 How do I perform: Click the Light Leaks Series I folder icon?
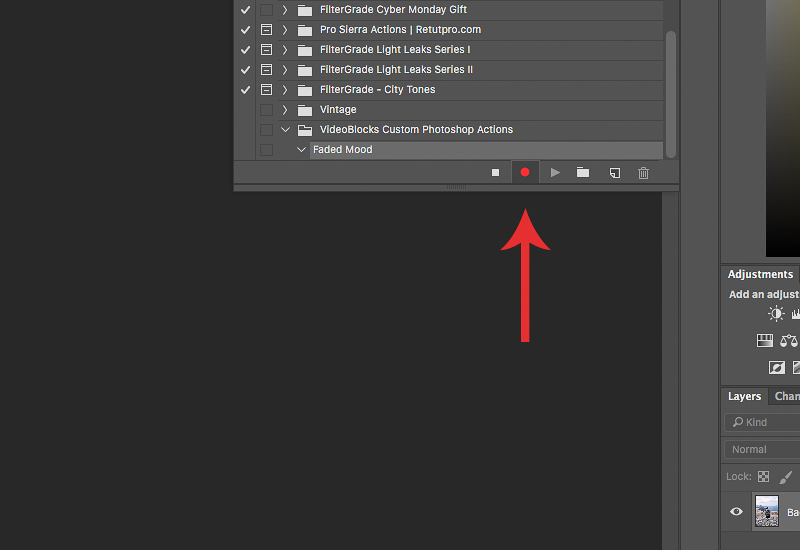pos(305,50)
